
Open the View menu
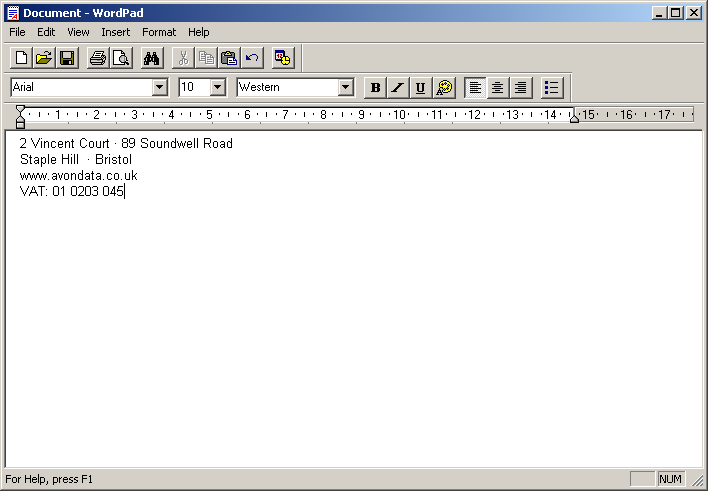tap(78, 32)
